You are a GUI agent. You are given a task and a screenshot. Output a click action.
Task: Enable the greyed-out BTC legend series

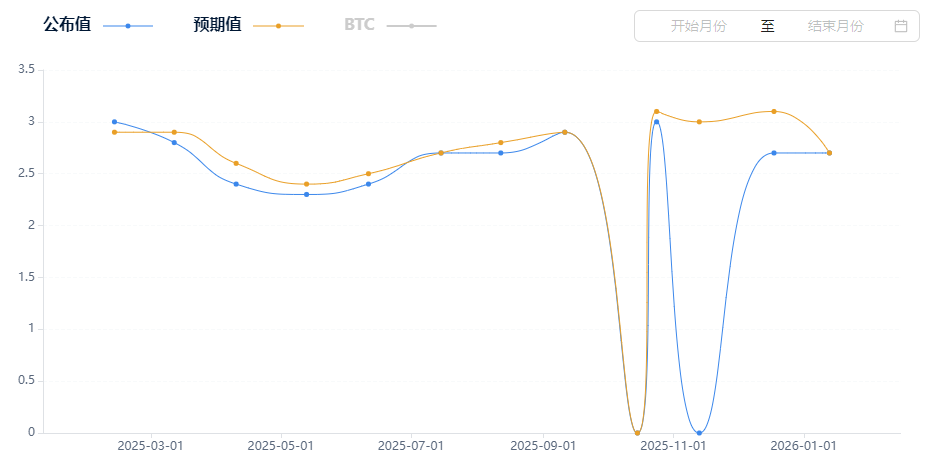point(389,25)
